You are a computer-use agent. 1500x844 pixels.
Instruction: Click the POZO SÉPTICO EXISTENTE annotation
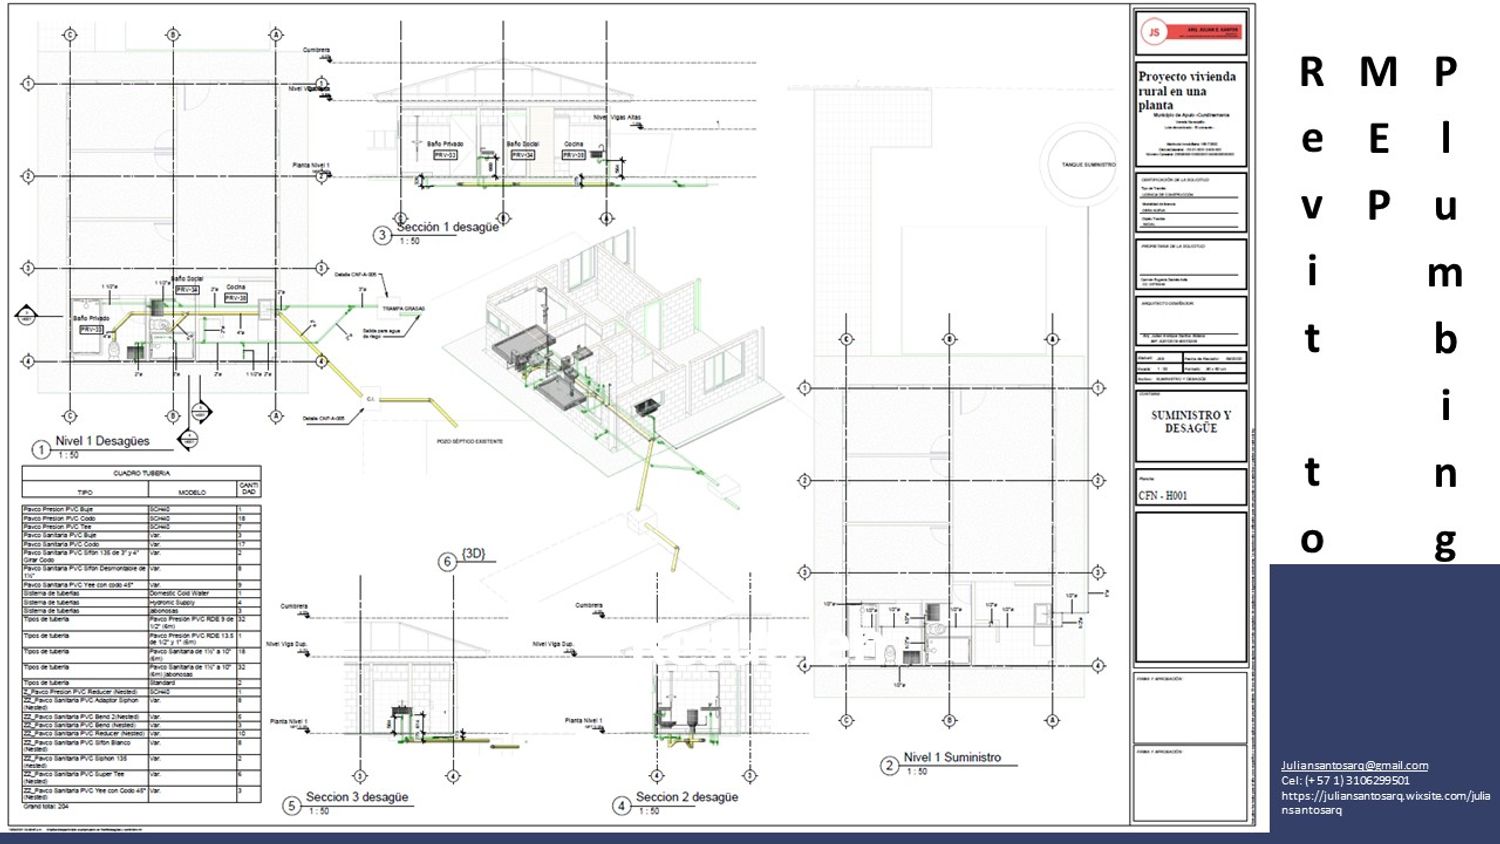click(x=469, y=441)
